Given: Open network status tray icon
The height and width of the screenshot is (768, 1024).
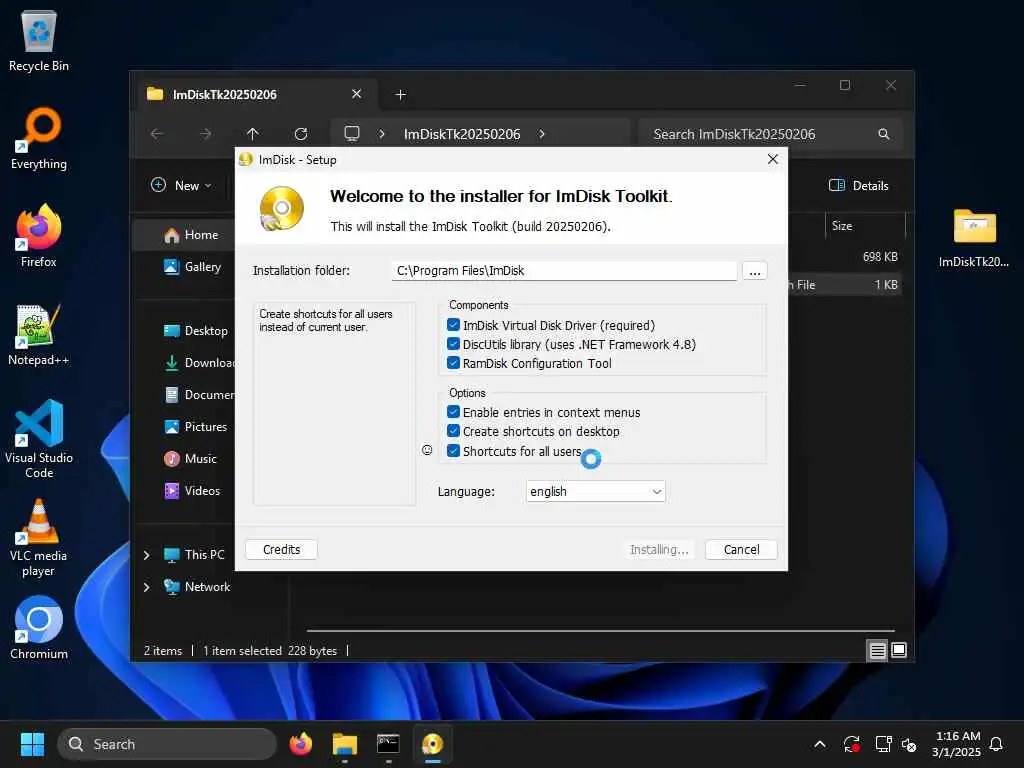Looking at the screenshot, I should click(x=883, y=744).
